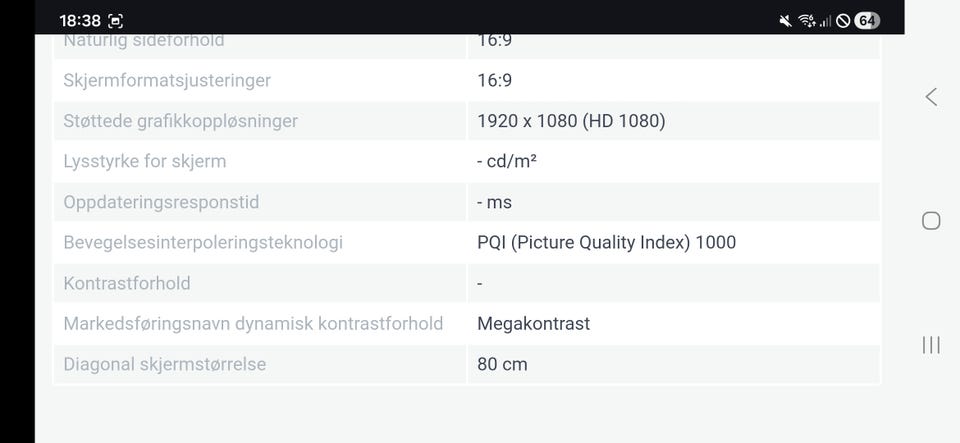960x443 pixels.
Task: Tap the do-not-disturb blocked circle icon
Action: click(x=843, y=21)
